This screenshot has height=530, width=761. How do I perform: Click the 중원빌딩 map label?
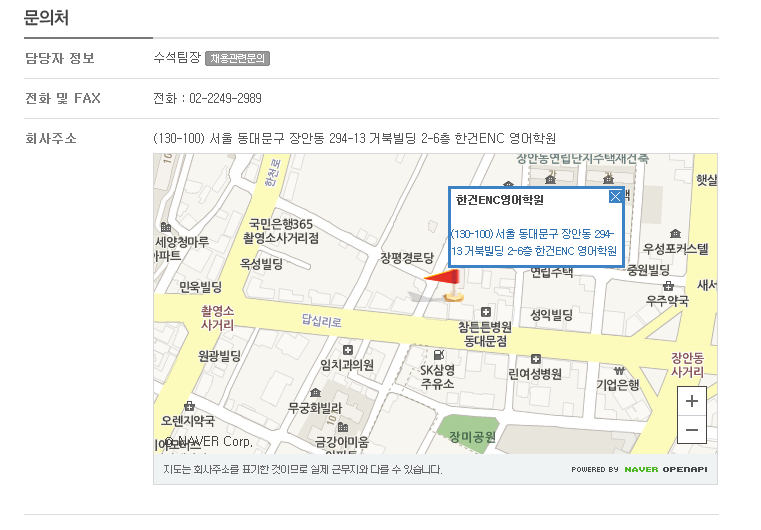[648, 270]
